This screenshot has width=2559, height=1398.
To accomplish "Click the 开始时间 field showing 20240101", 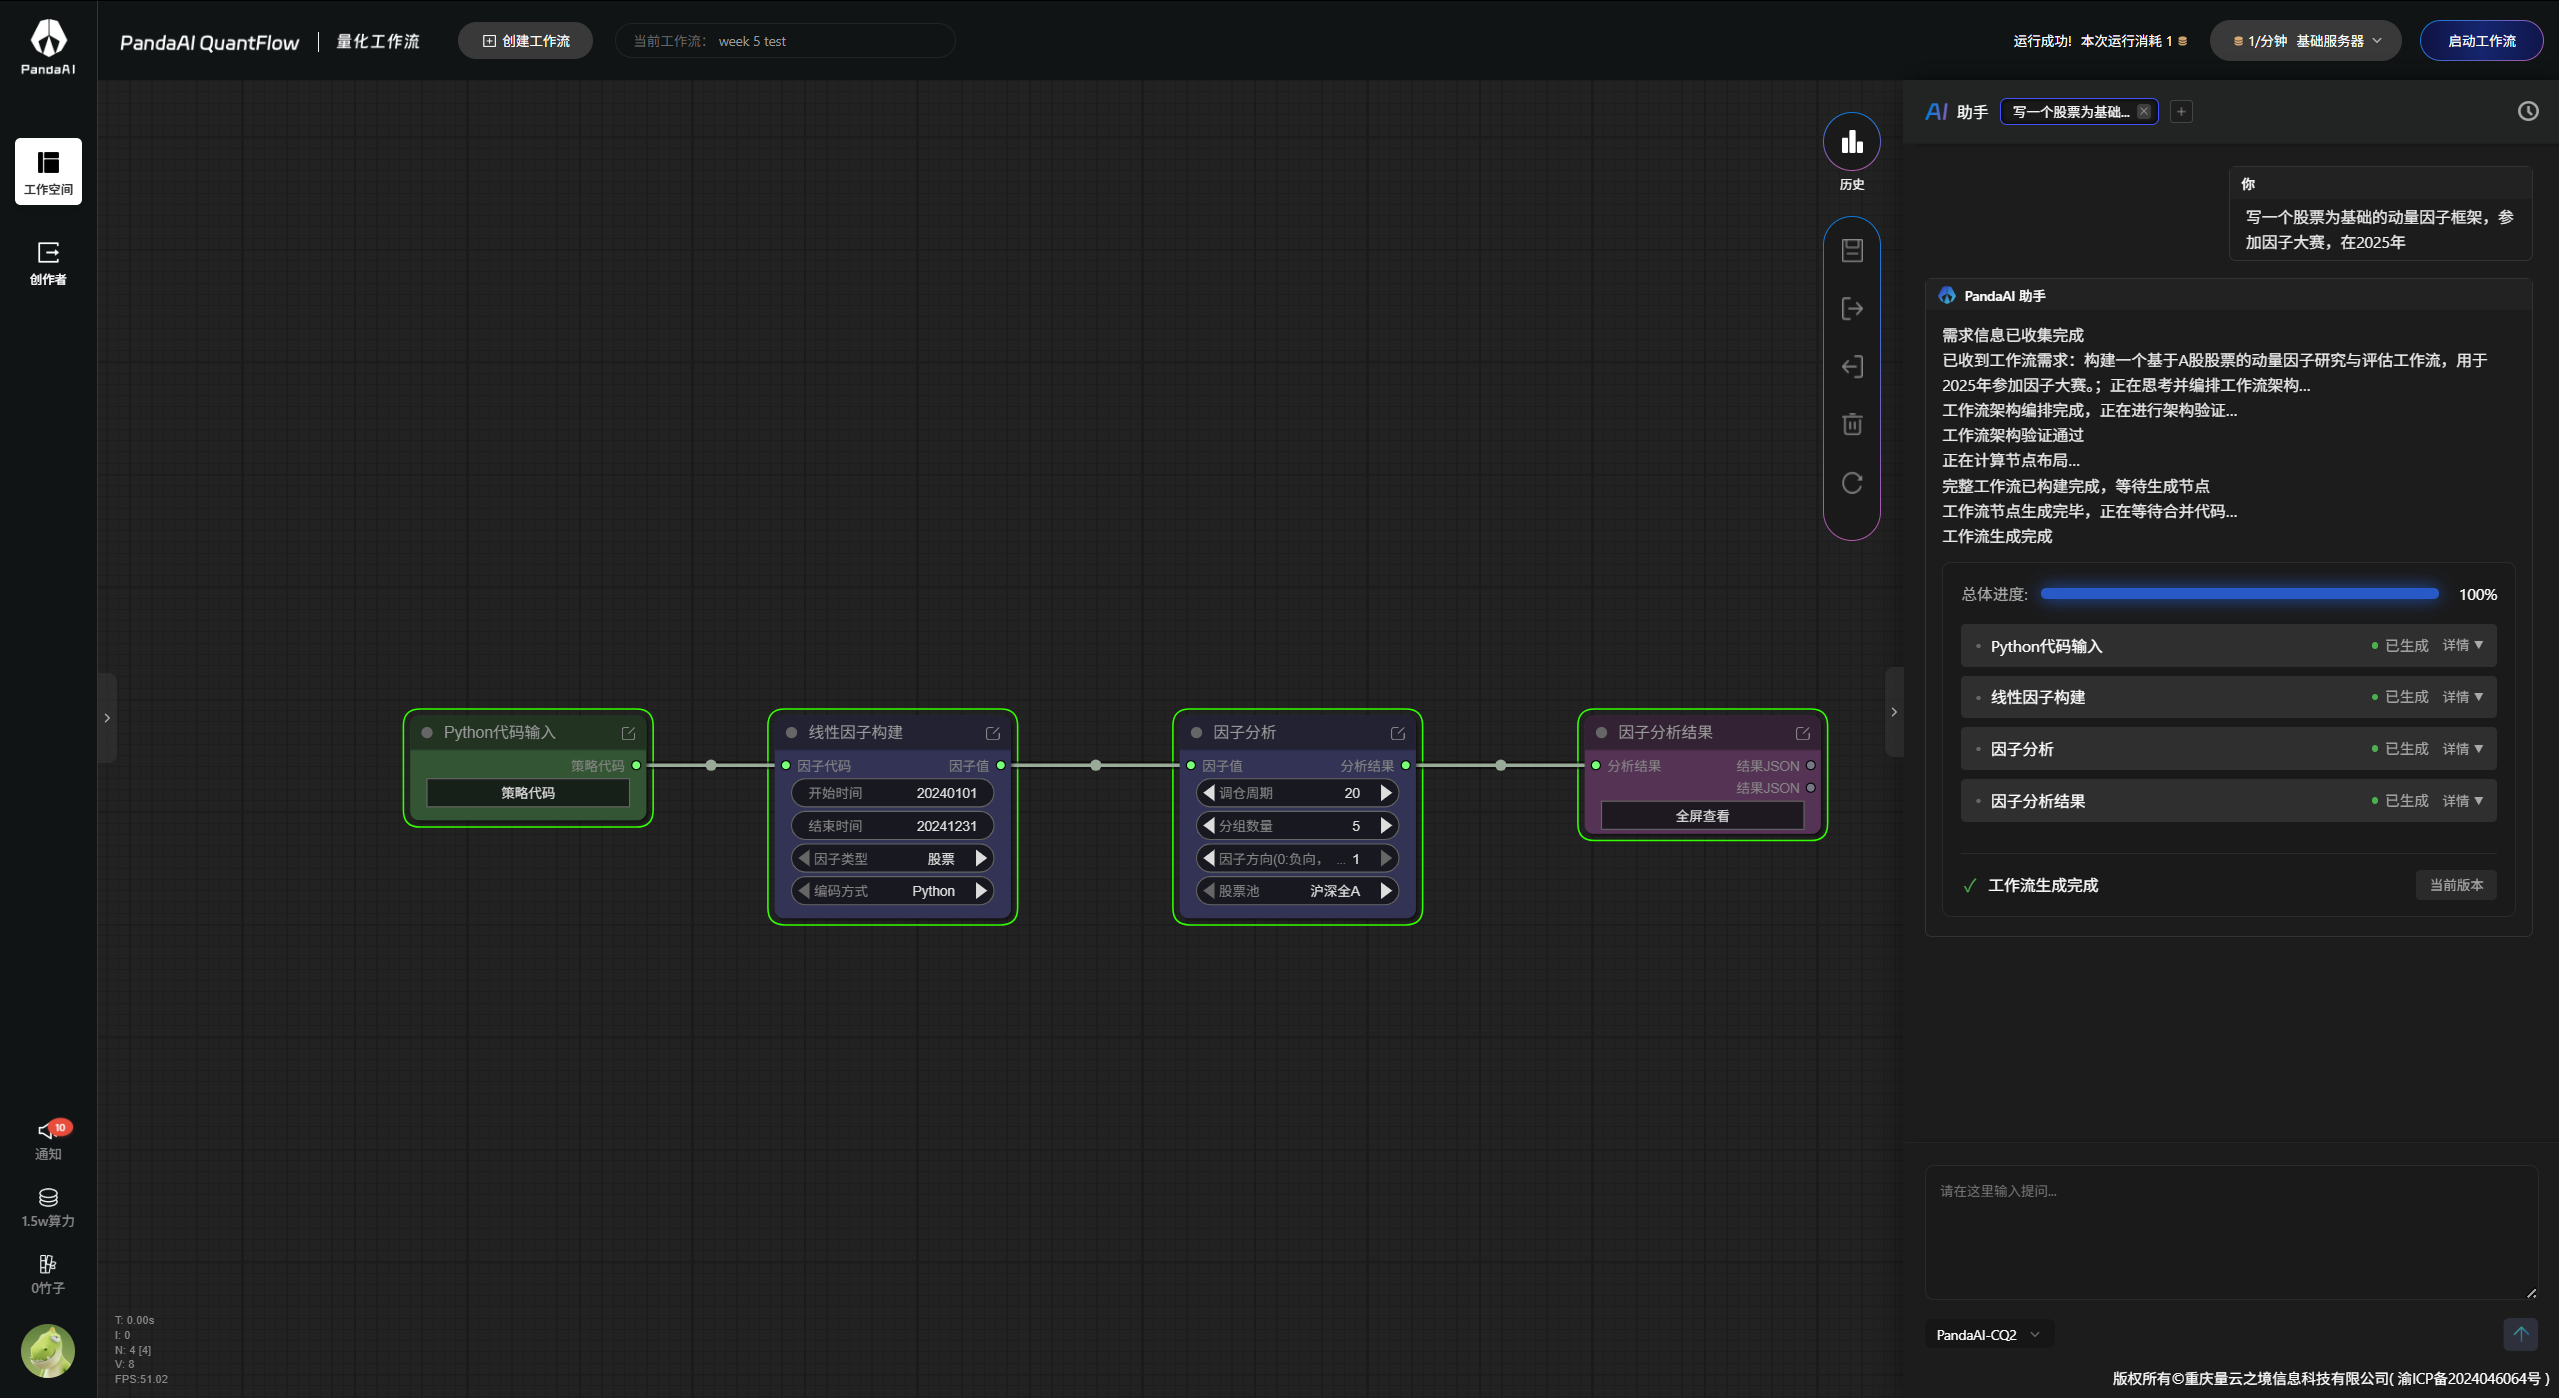I will [x=892, y=793].
